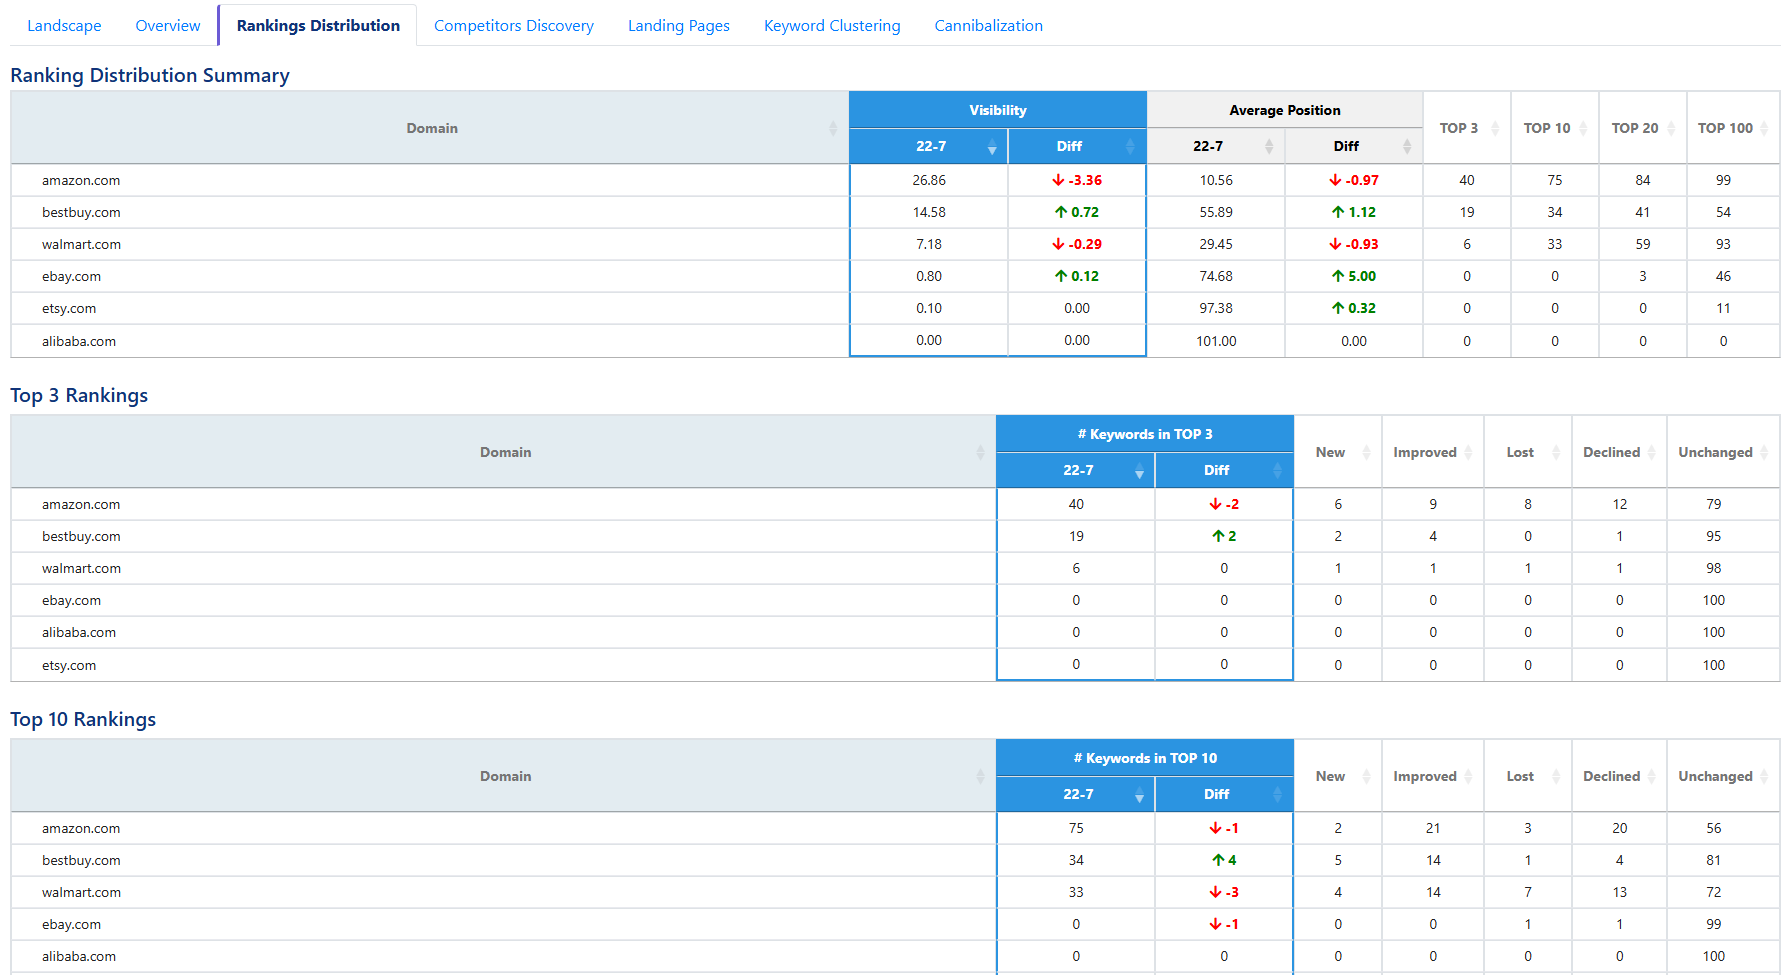
Task: Select alibaba.com in the summary table
Action: (79, 341)
